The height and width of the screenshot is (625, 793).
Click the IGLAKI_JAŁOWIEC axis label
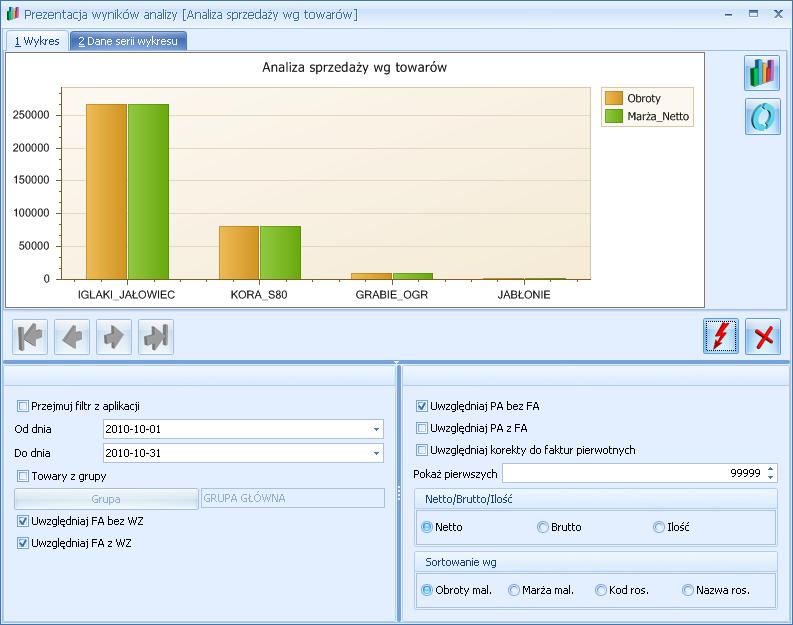pyautogui.click(x=126, y=295)
